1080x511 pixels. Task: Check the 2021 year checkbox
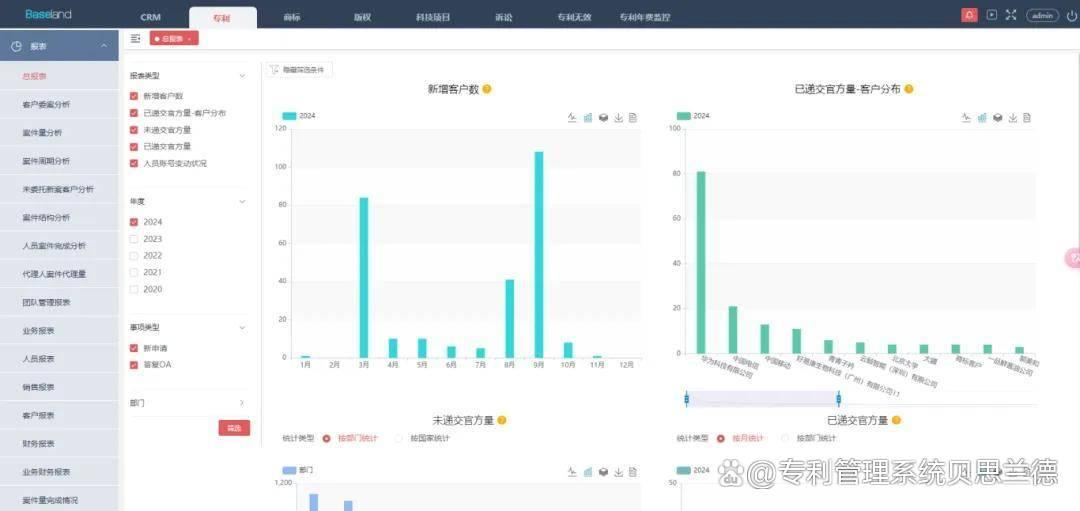[134, 272]
